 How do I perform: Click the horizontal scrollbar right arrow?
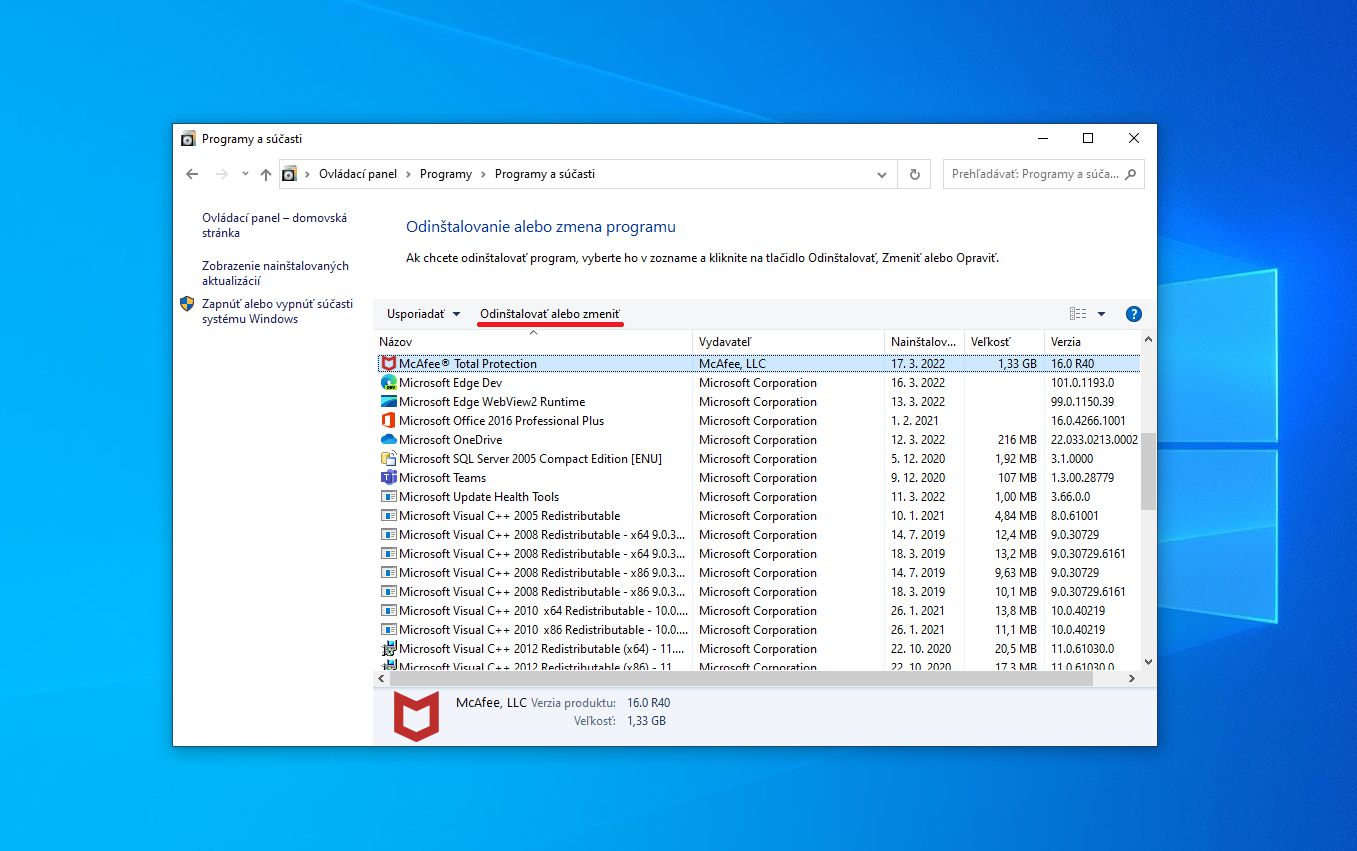pyautogui.click(x=1132, y=678)
